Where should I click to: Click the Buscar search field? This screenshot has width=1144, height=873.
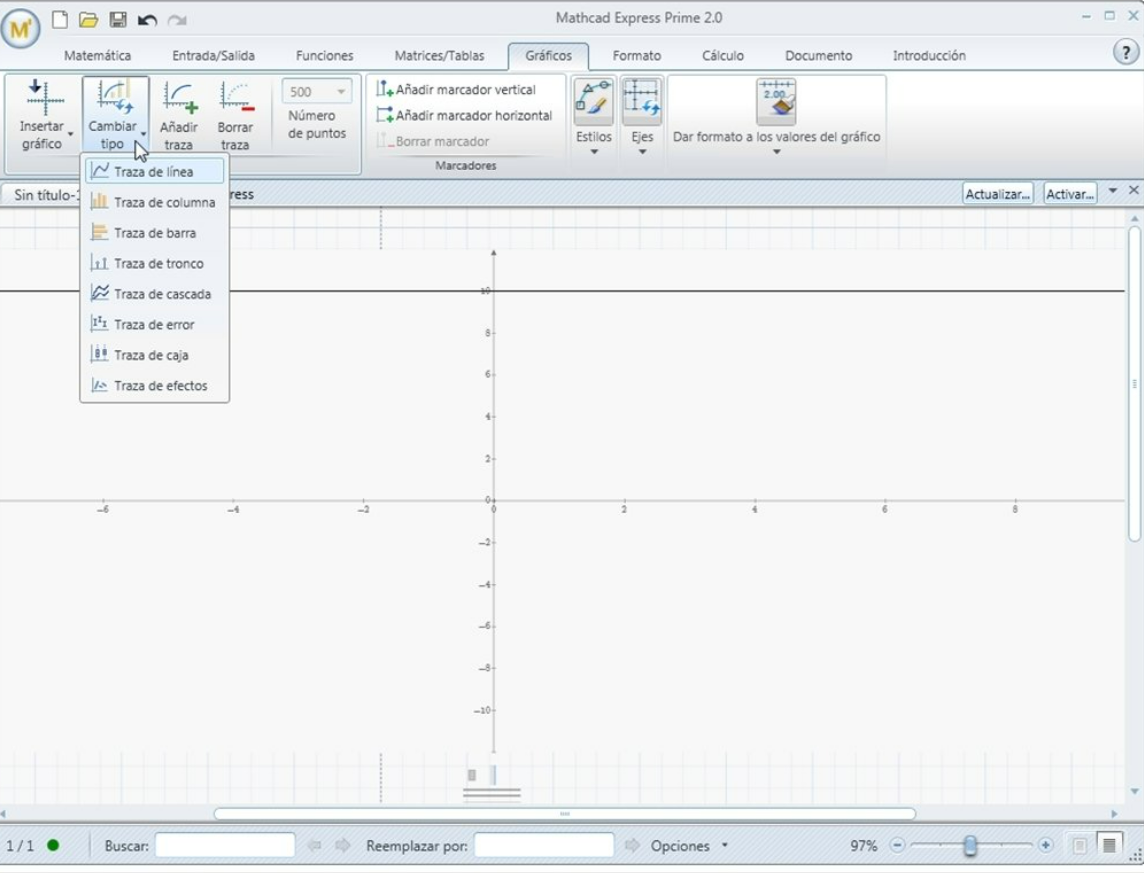pyautogui.click(x=225, y=845)
